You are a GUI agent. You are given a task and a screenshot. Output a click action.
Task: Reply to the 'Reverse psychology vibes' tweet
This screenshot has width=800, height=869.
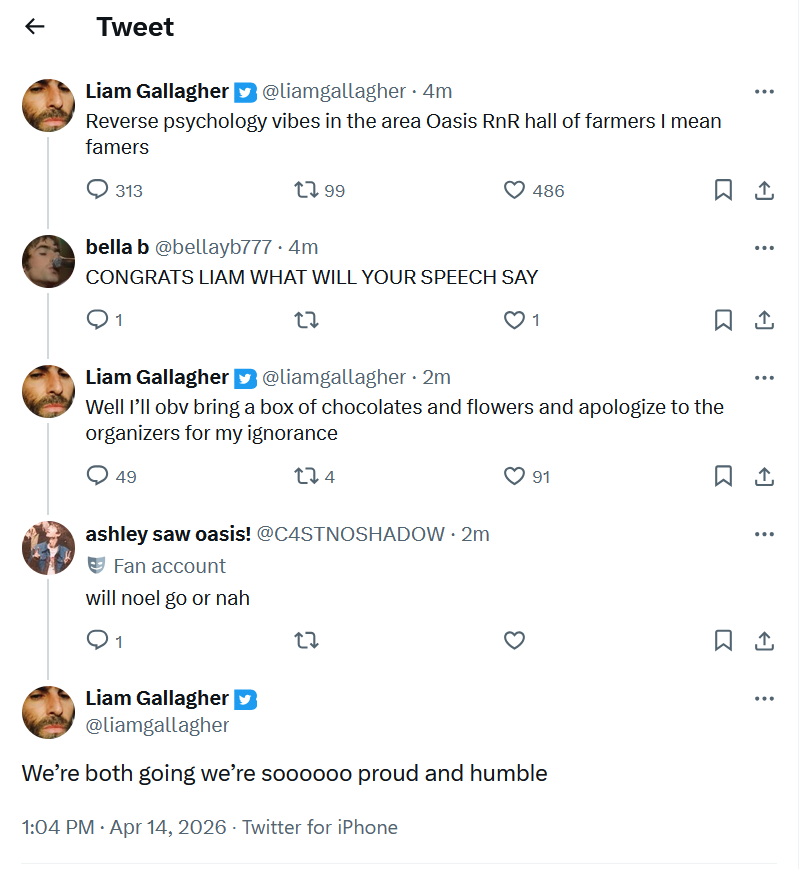click(x=98, y=190)
